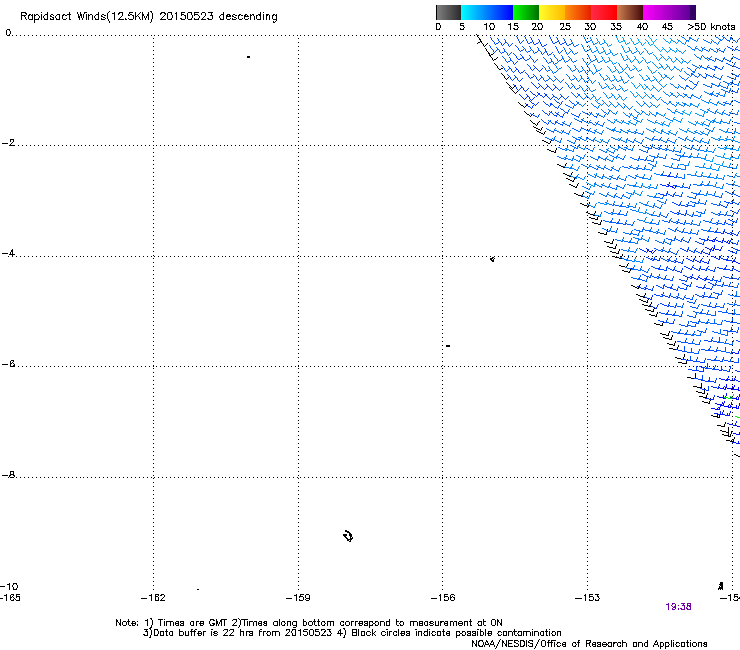The width and height of the screenshot is (740, 650).
Task: Click the -153 longitude axis label
Action: click(587, 598)
